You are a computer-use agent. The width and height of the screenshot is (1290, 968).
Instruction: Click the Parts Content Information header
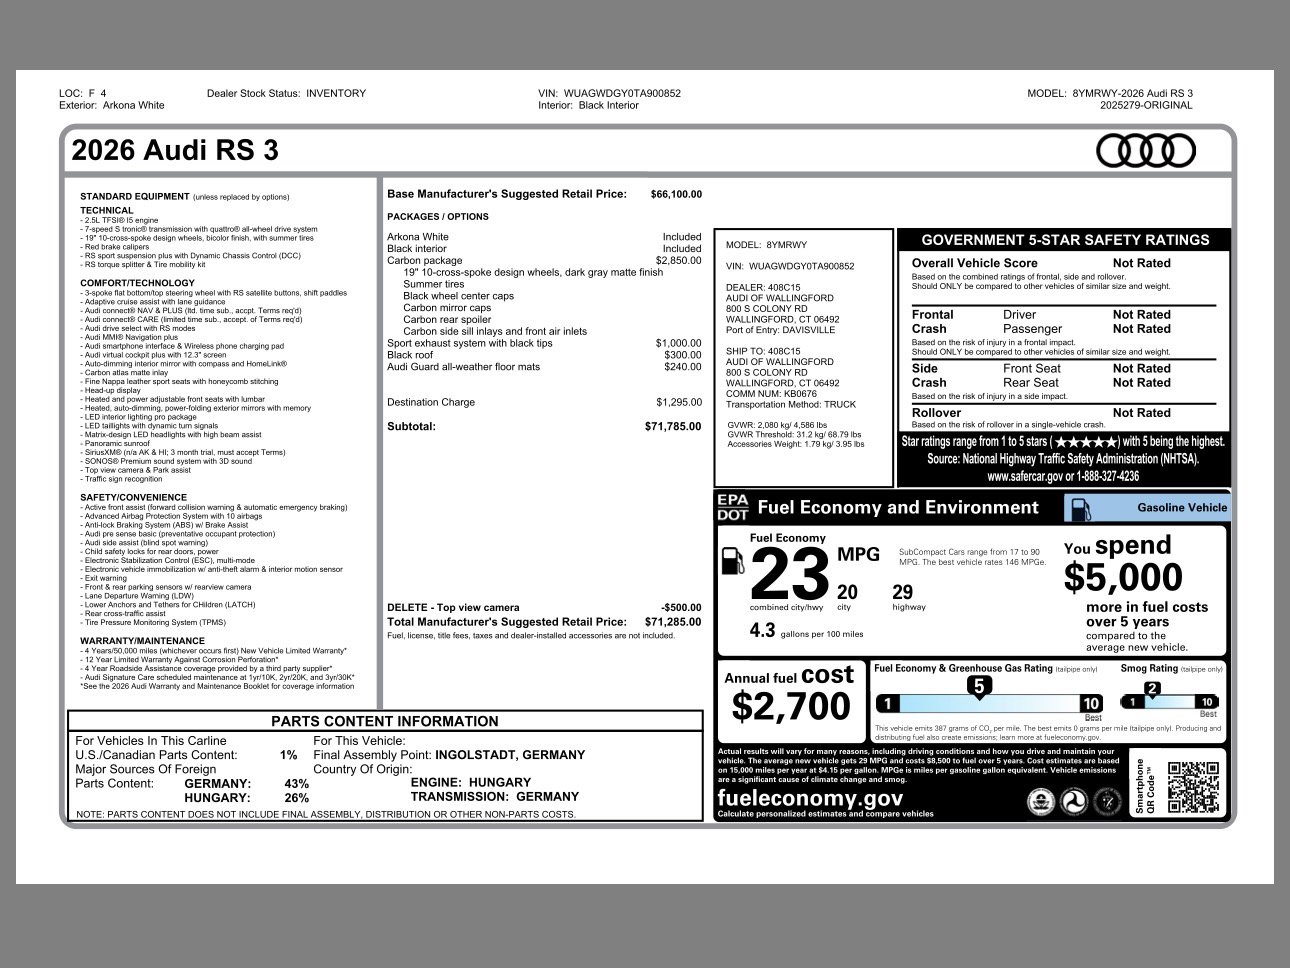coord(384,721)
